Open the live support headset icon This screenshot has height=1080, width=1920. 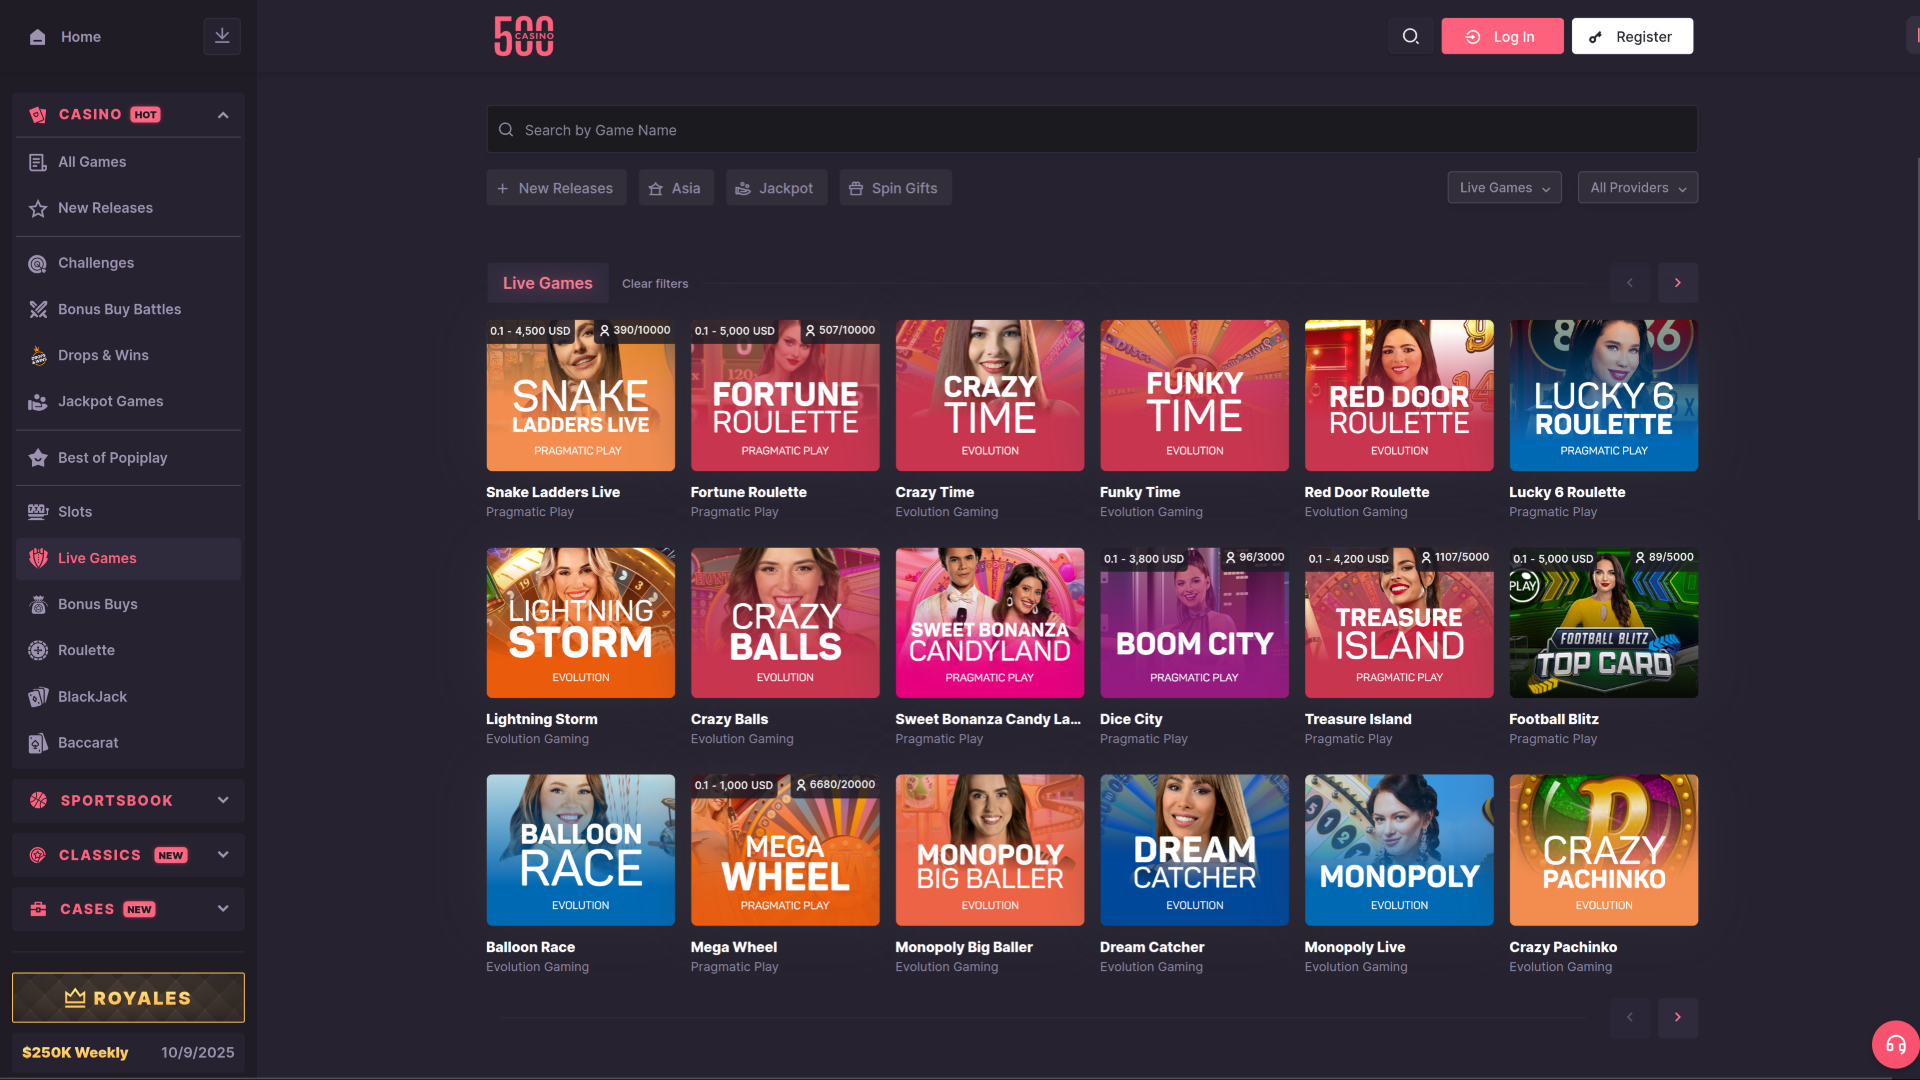[x=1895, y=1045]
